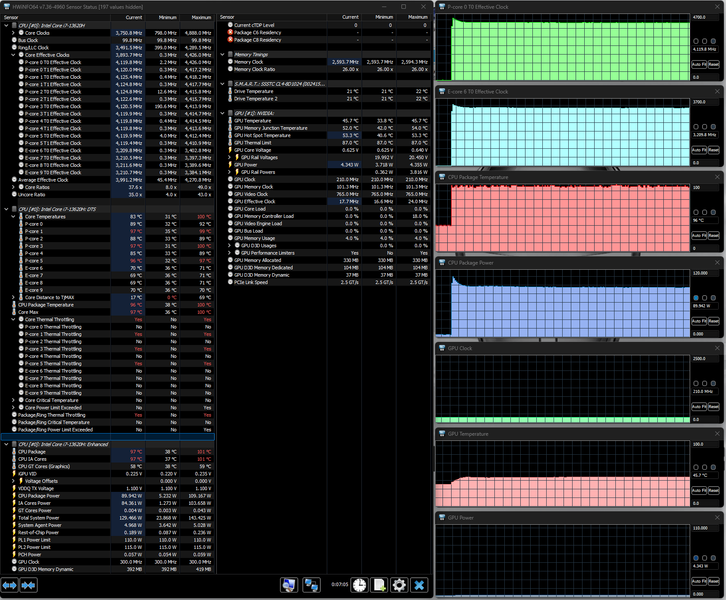
Task: Click Auto Fit in CPU Package Temperature graph
Action: point(699,236)
